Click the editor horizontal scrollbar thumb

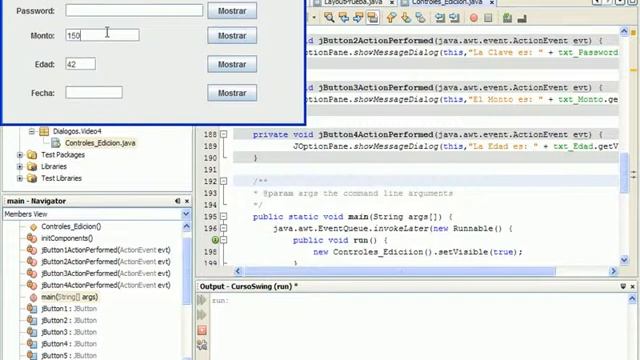[400, 271]
